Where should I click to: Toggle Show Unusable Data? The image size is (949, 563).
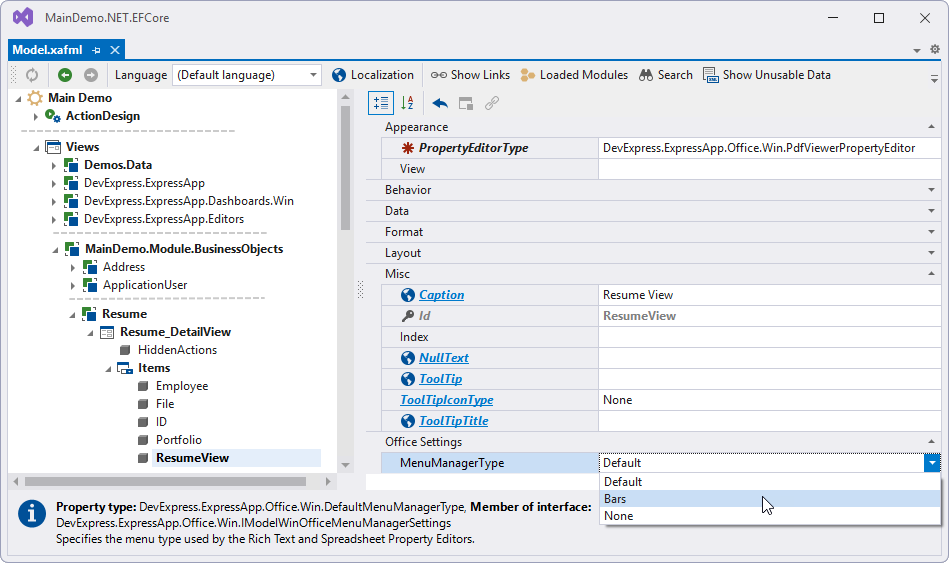pyautogui.click(x=767, y=75)
